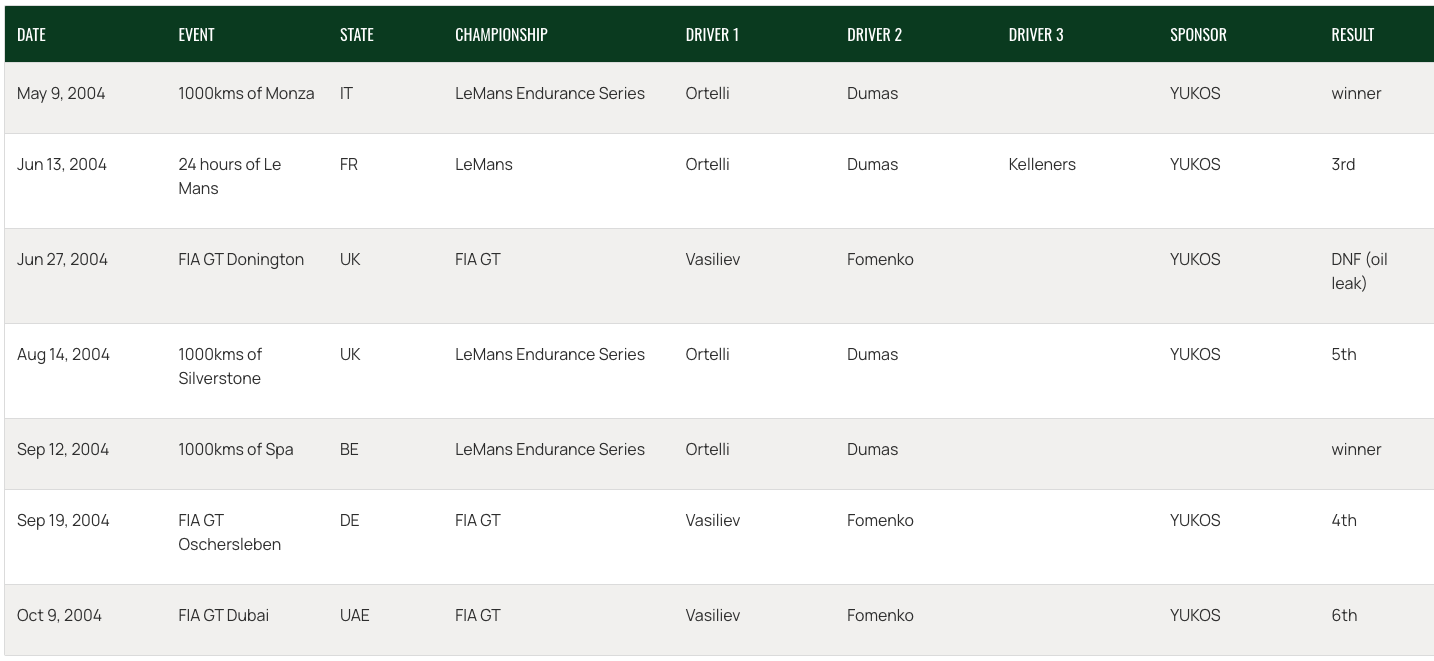Click the SPONSOR column header

1198,34
